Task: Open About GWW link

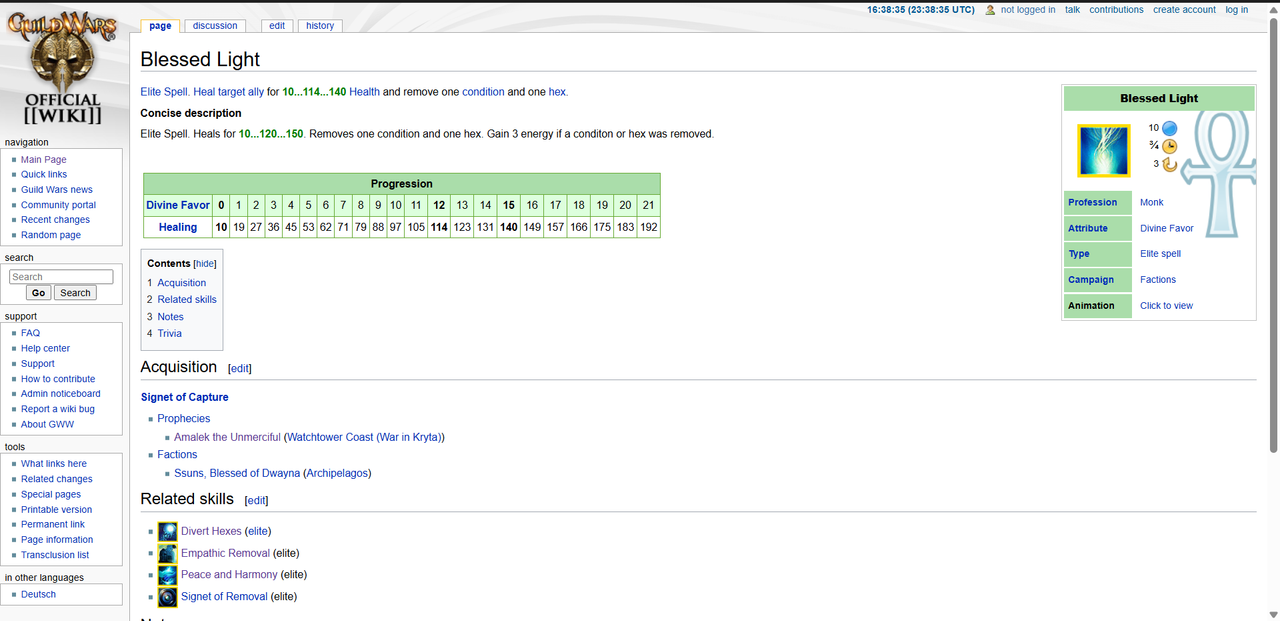Action: [47, 424]
